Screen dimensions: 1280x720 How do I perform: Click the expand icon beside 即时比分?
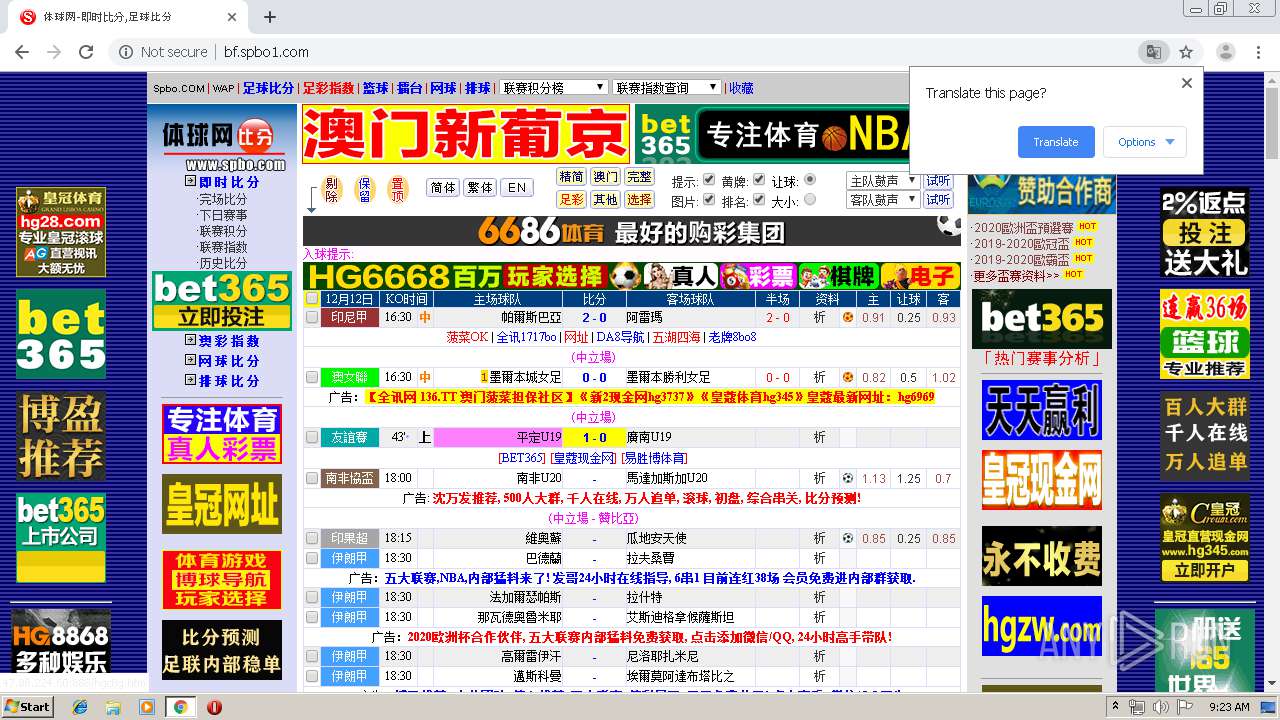point(190,181)
